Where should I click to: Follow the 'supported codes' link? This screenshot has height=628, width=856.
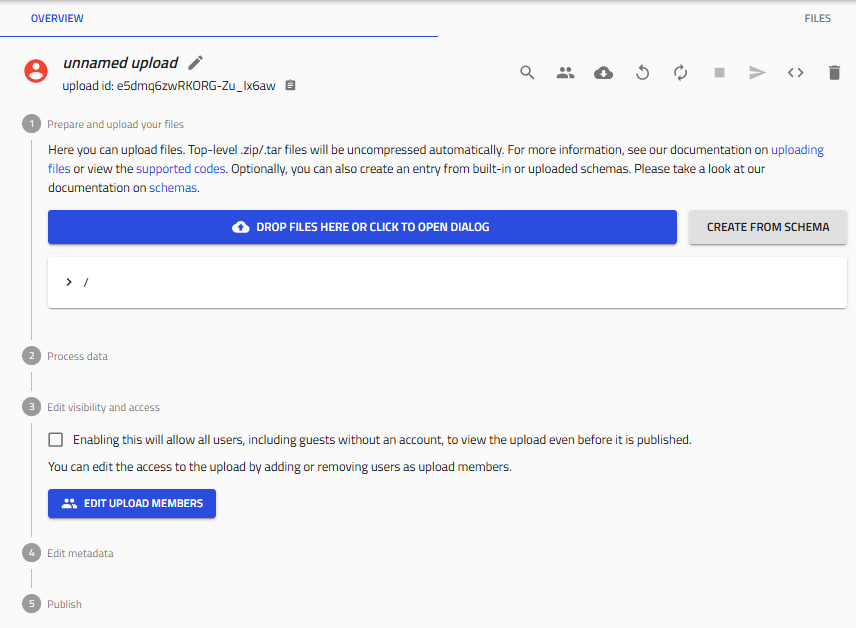[181, 169]
